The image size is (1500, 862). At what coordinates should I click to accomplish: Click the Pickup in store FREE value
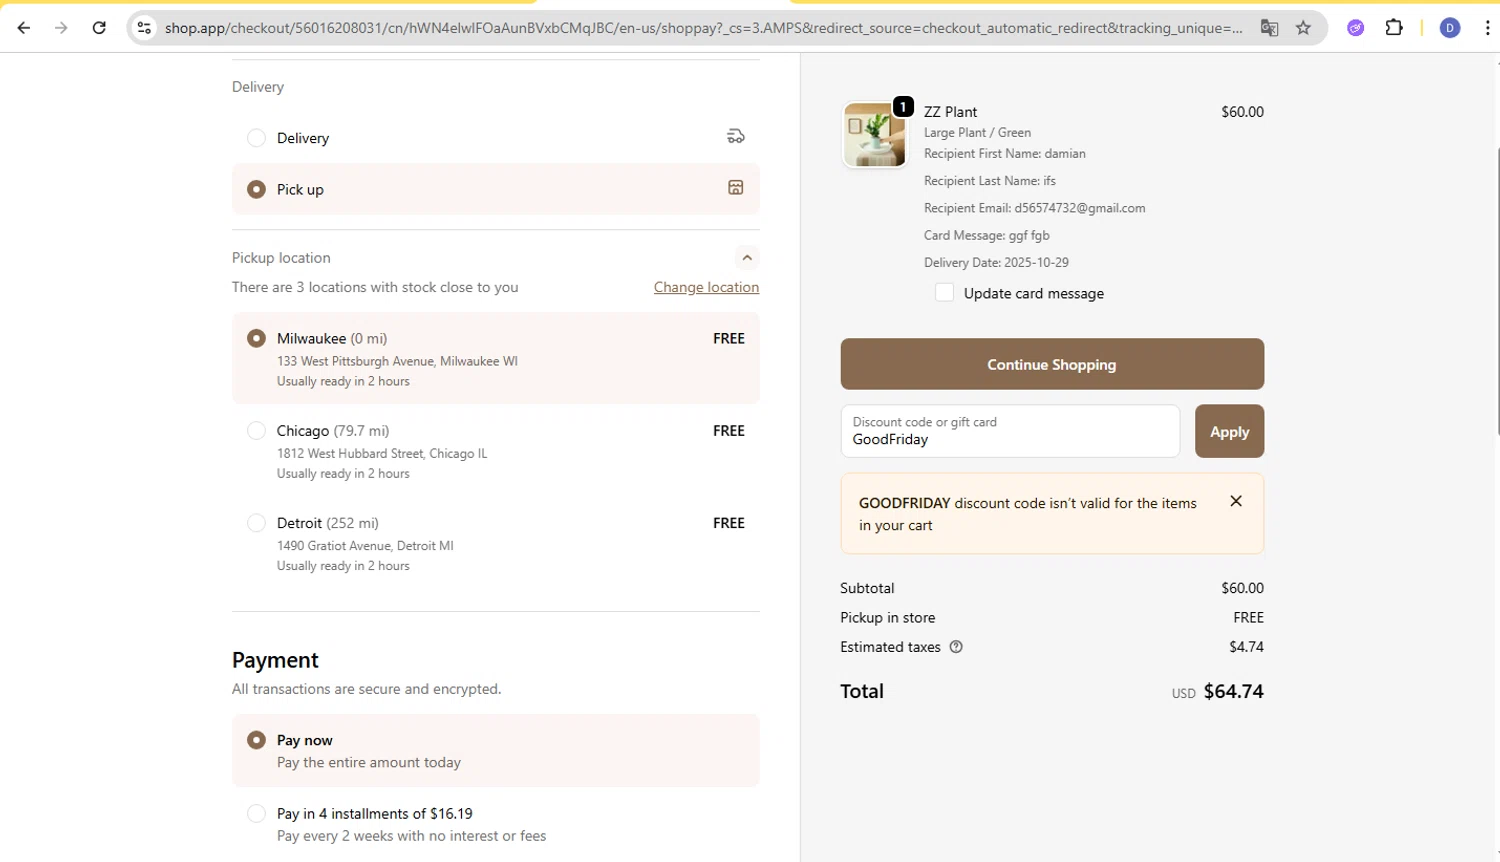pyautogui.click(x=1248, y=618)
